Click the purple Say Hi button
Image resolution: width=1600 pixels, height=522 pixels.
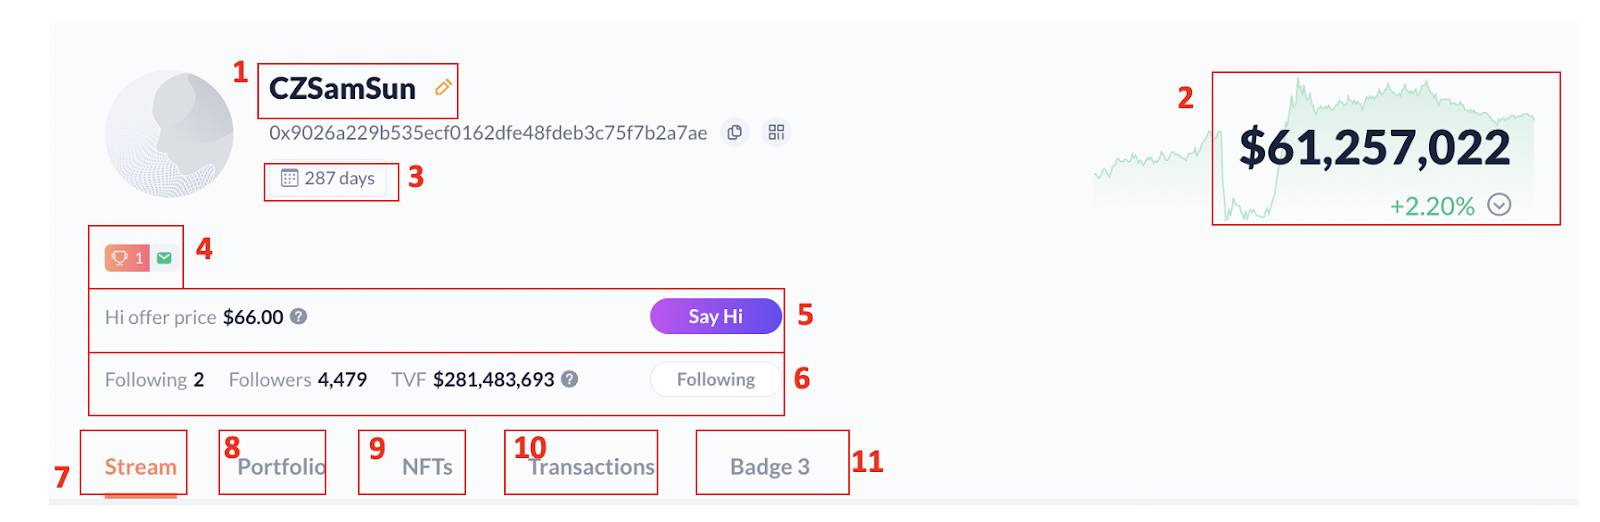point(715,316)
